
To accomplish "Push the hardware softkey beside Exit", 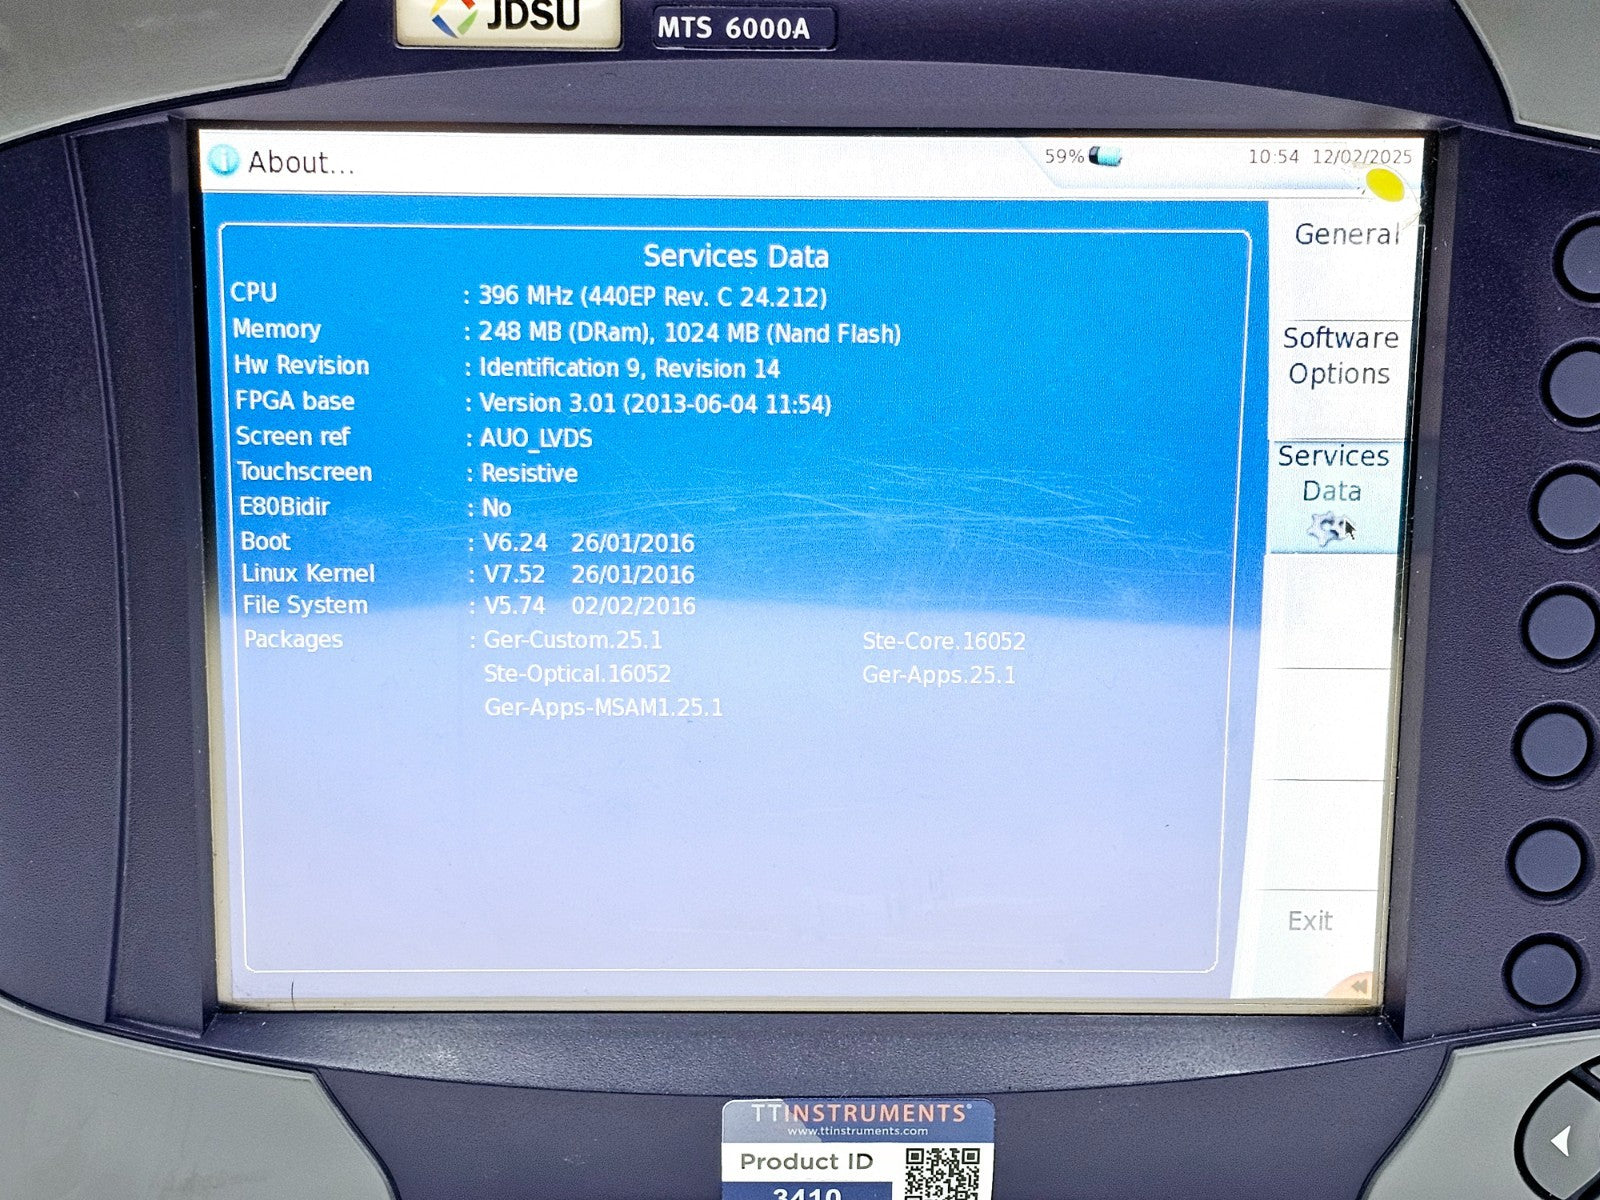I will [1543, 970].
